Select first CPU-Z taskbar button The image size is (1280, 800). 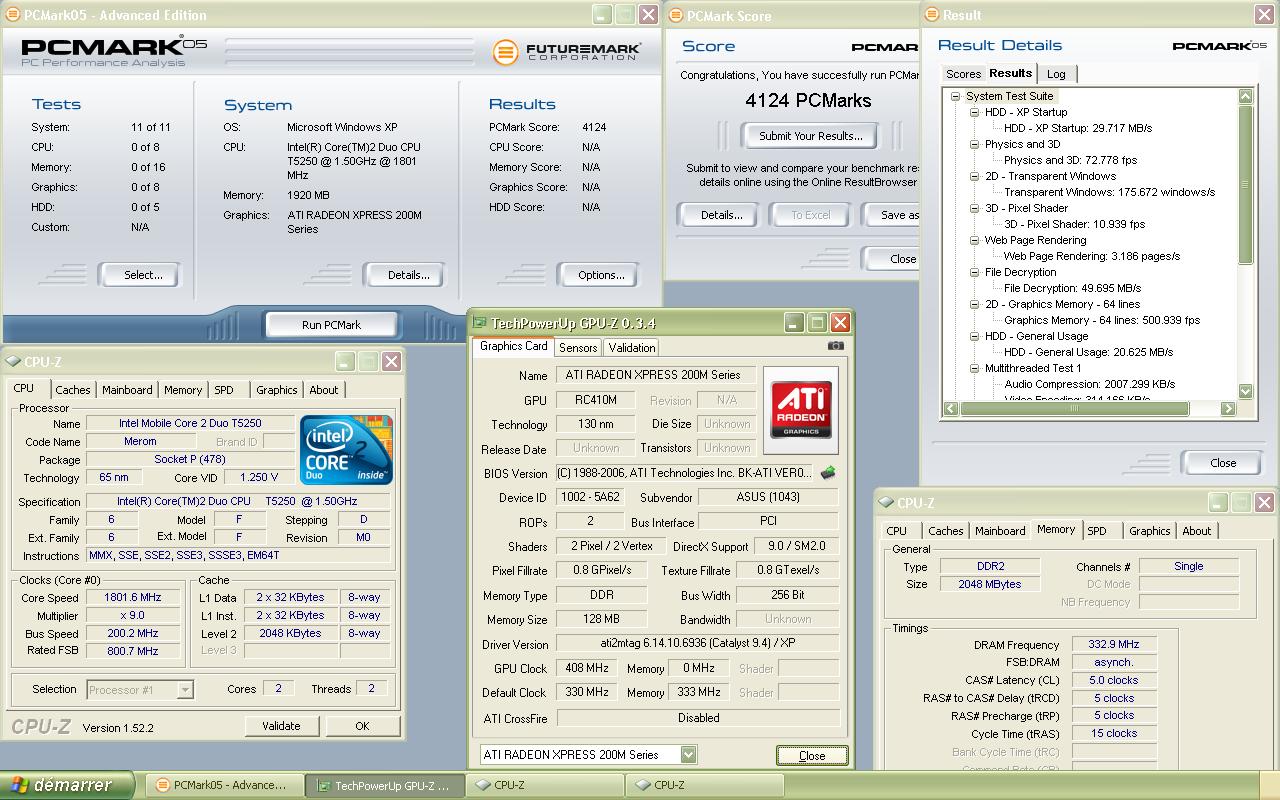545,786
